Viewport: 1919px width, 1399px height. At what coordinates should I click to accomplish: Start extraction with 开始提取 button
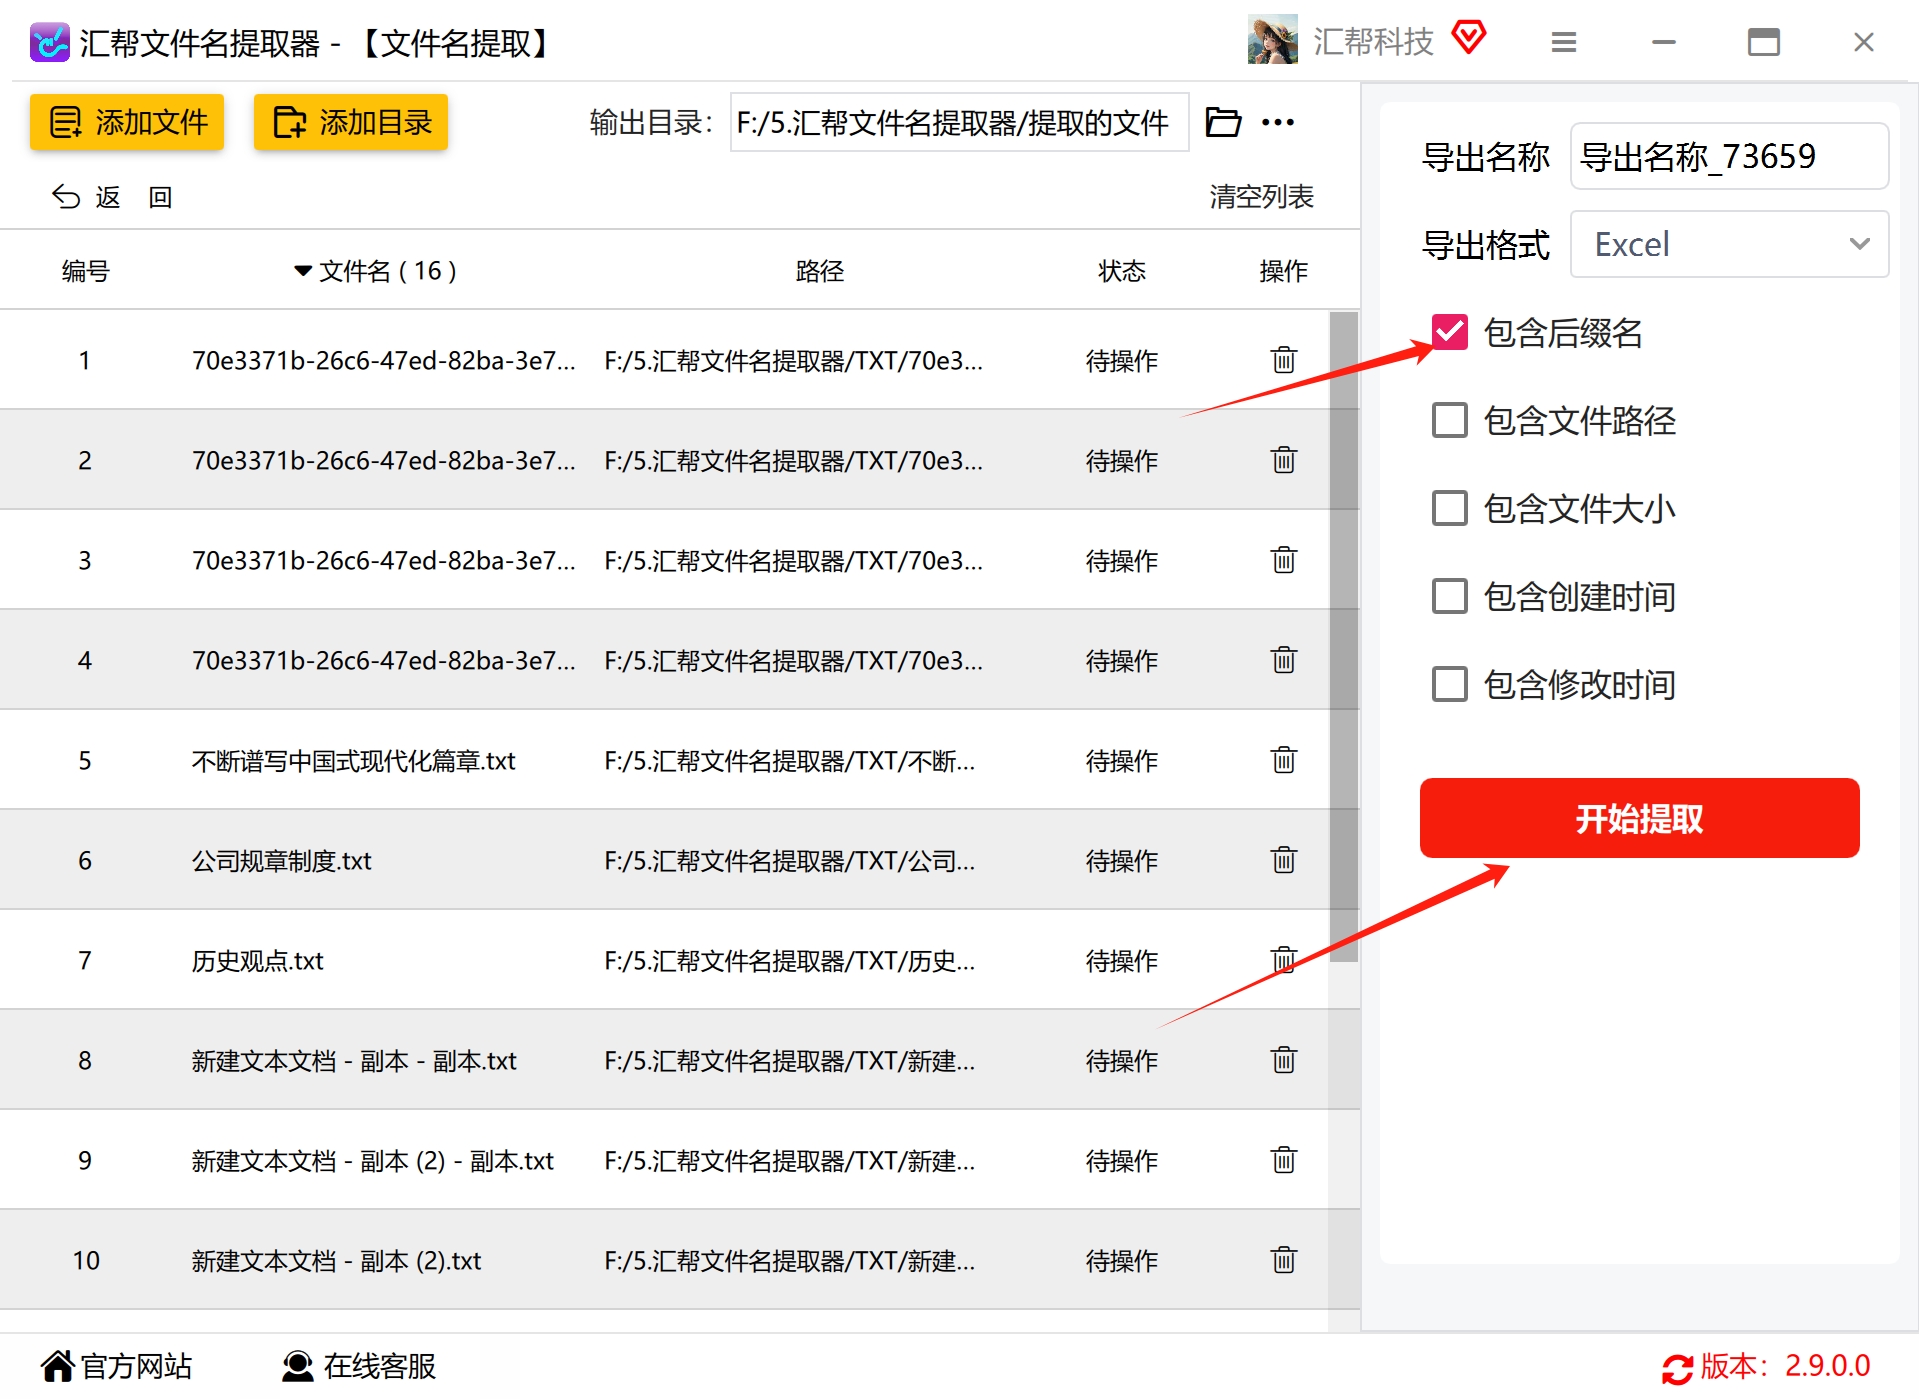coord(1639,818)
